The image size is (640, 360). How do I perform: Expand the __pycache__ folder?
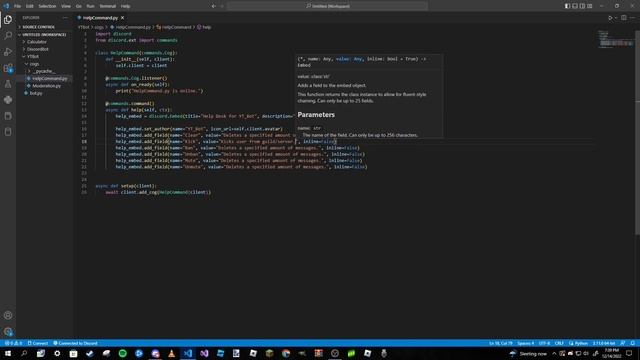[44, 71]
